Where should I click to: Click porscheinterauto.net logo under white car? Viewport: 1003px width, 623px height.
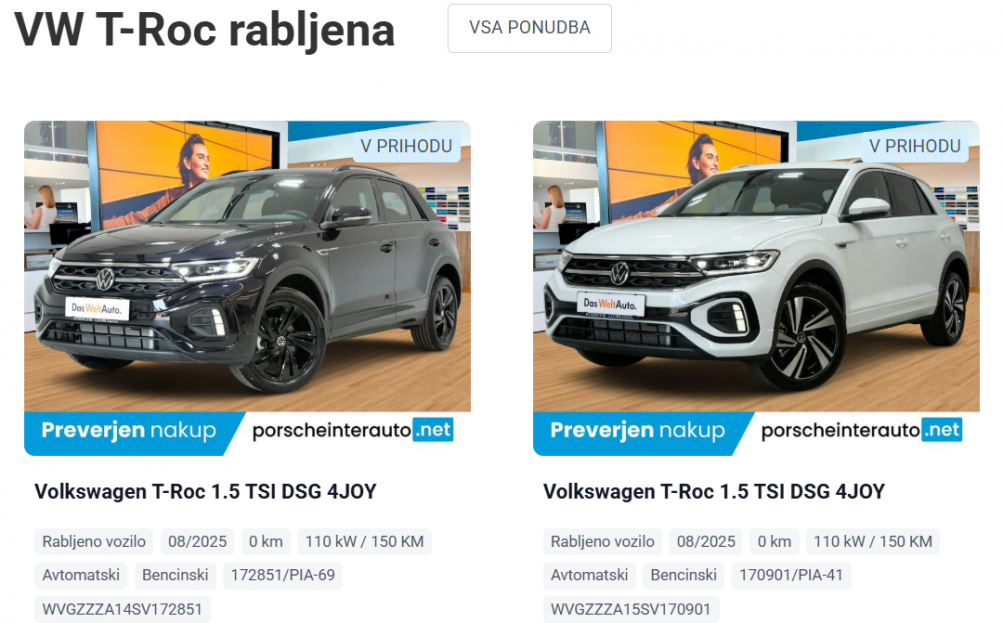tap(861, 430)
